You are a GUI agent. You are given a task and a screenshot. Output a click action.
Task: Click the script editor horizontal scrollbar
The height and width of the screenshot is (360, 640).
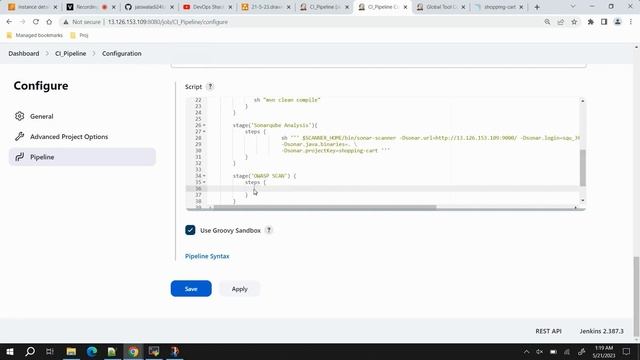pyautogui.click(x=325, y=207)
